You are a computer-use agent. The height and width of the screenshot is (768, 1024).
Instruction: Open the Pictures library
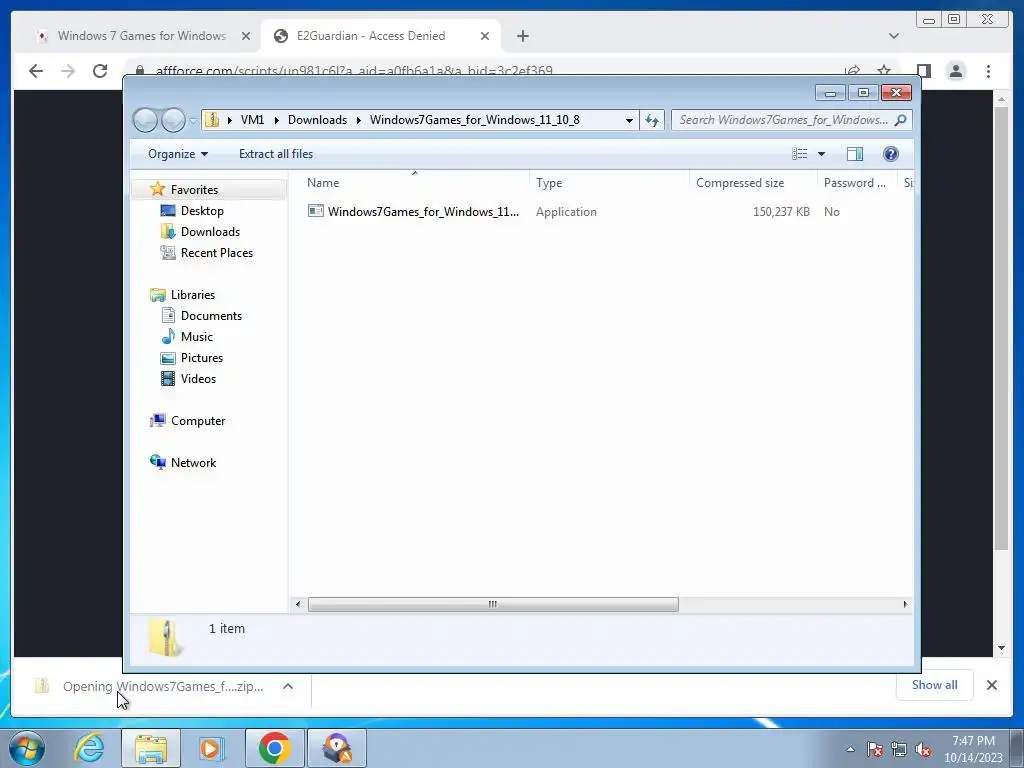tap(201, 358)
